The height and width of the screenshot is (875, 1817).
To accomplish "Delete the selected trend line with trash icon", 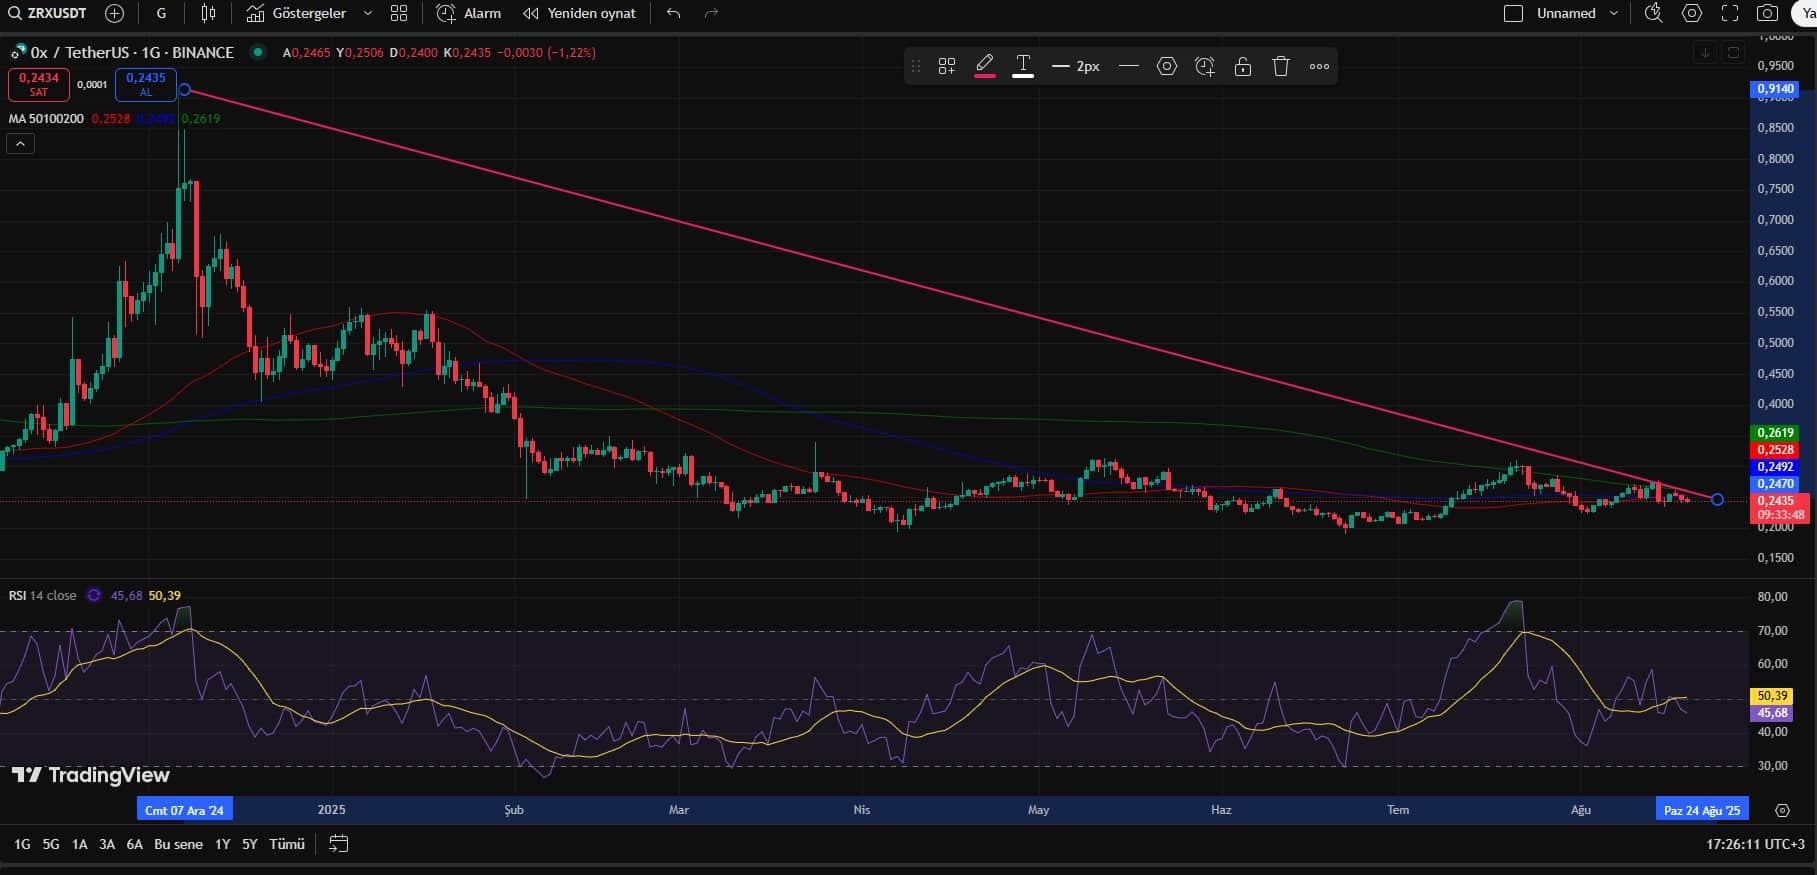I will click(1281, 66).
